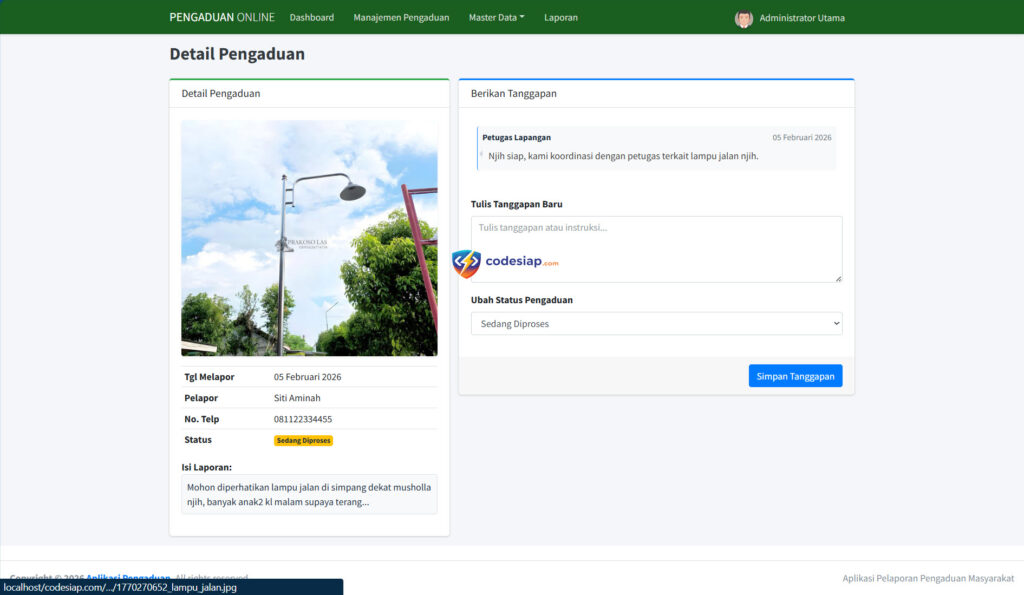
Task: Click the Administrator Utama user name
Action: pos(801,18)
